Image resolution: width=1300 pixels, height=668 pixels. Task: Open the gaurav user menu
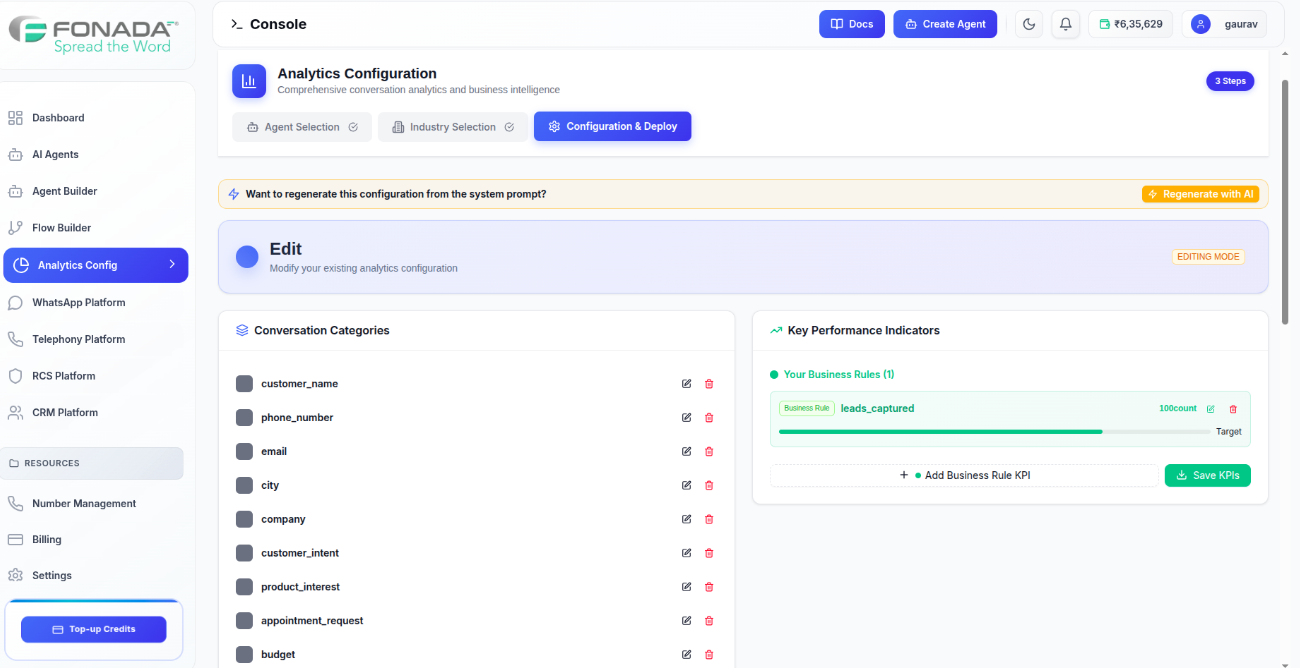(1224, 24)
